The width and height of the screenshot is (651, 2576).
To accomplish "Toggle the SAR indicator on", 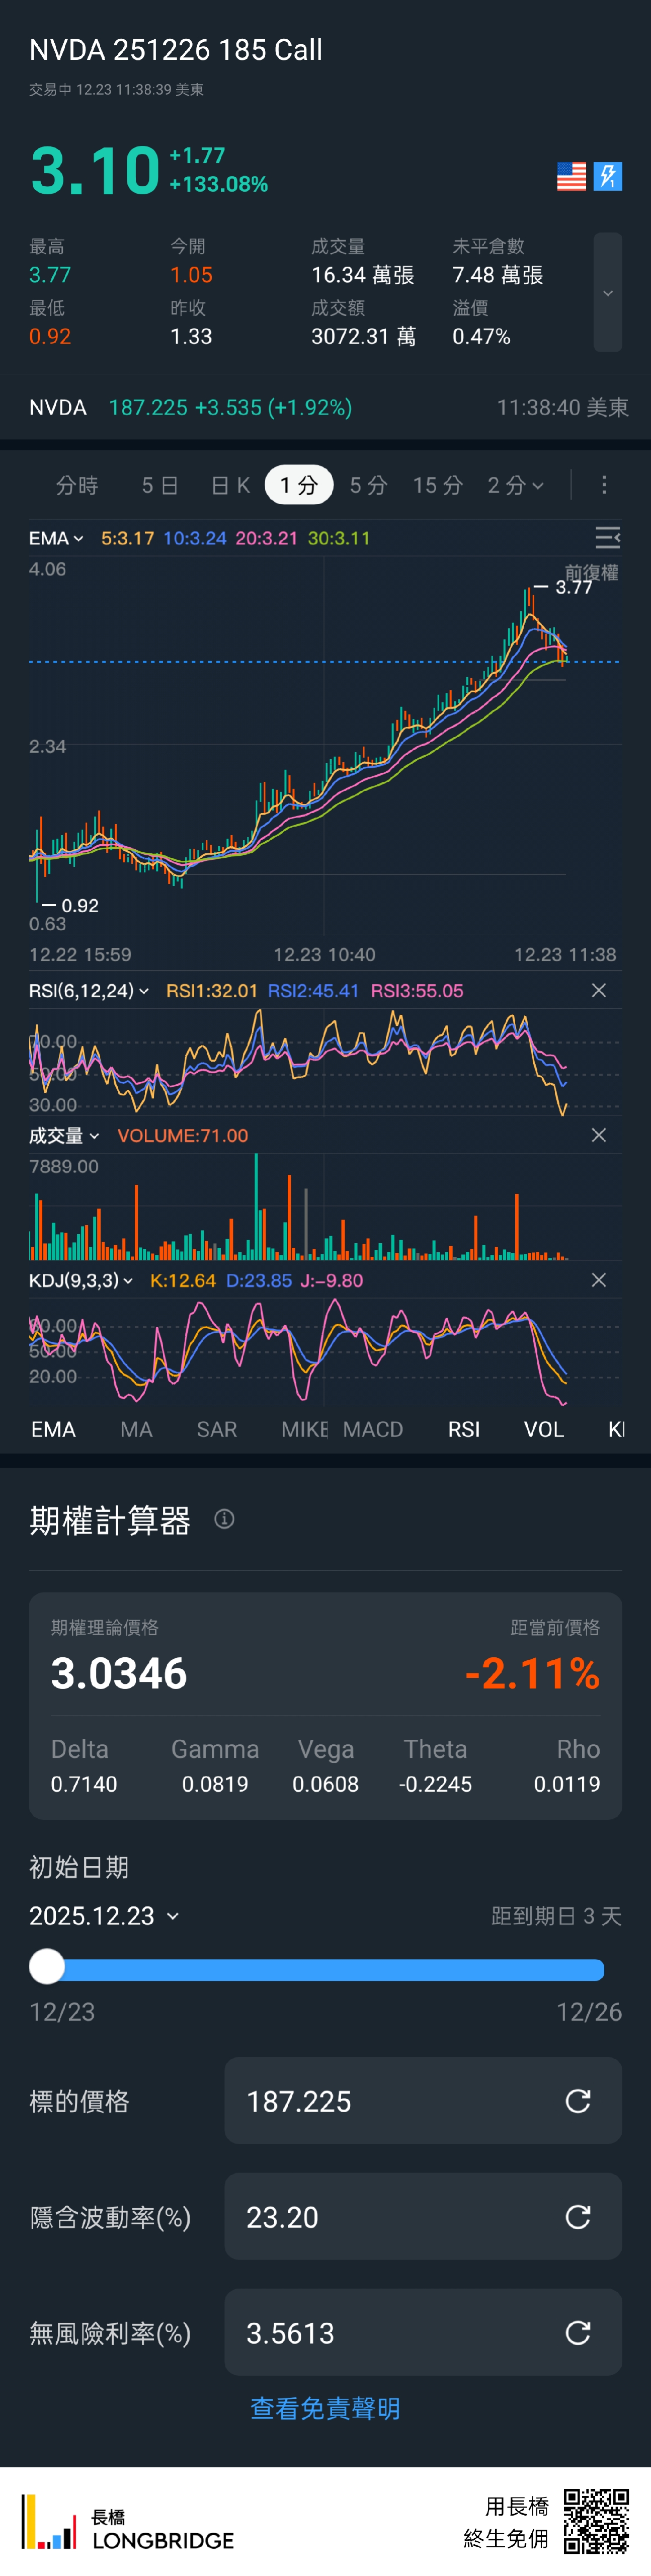I will pos(217,1429).
